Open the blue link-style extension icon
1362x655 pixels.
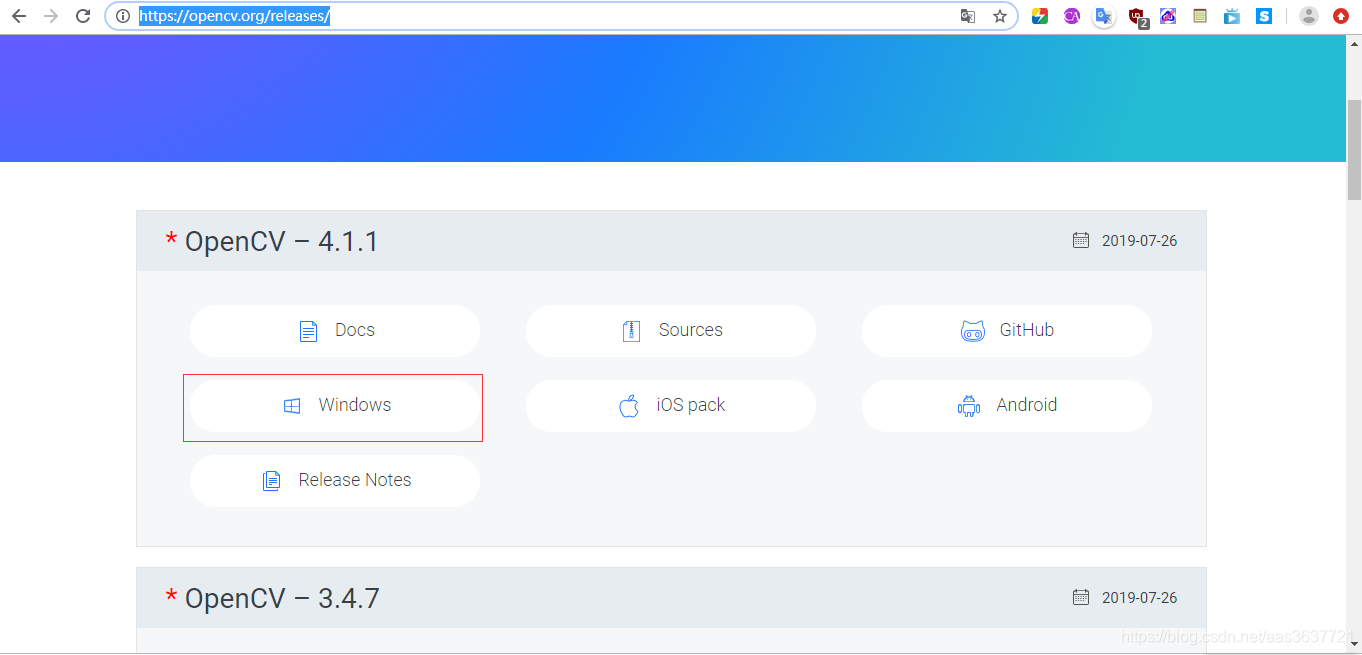[x=1168, y=16]
